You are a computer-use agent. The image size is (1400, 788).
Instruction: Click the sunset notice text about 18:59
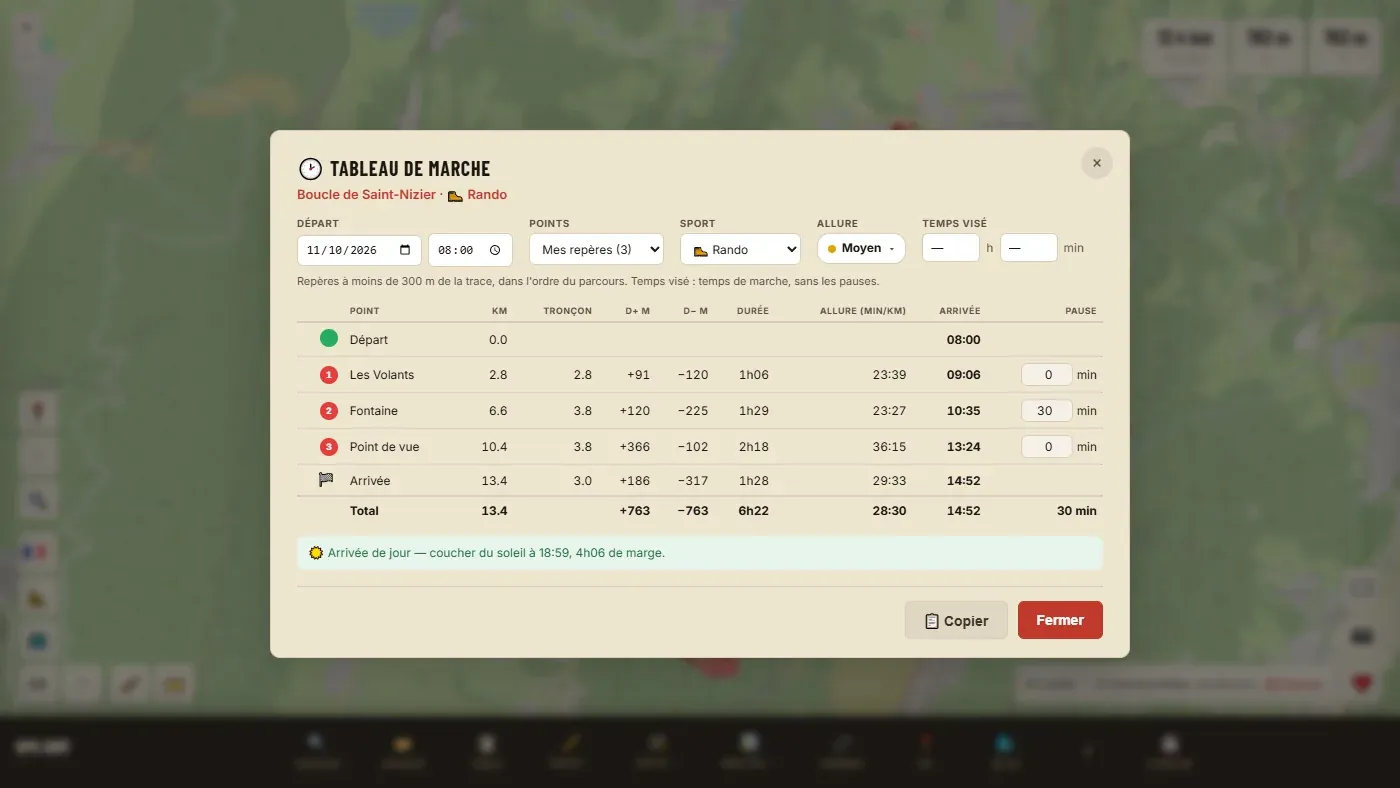496,552
